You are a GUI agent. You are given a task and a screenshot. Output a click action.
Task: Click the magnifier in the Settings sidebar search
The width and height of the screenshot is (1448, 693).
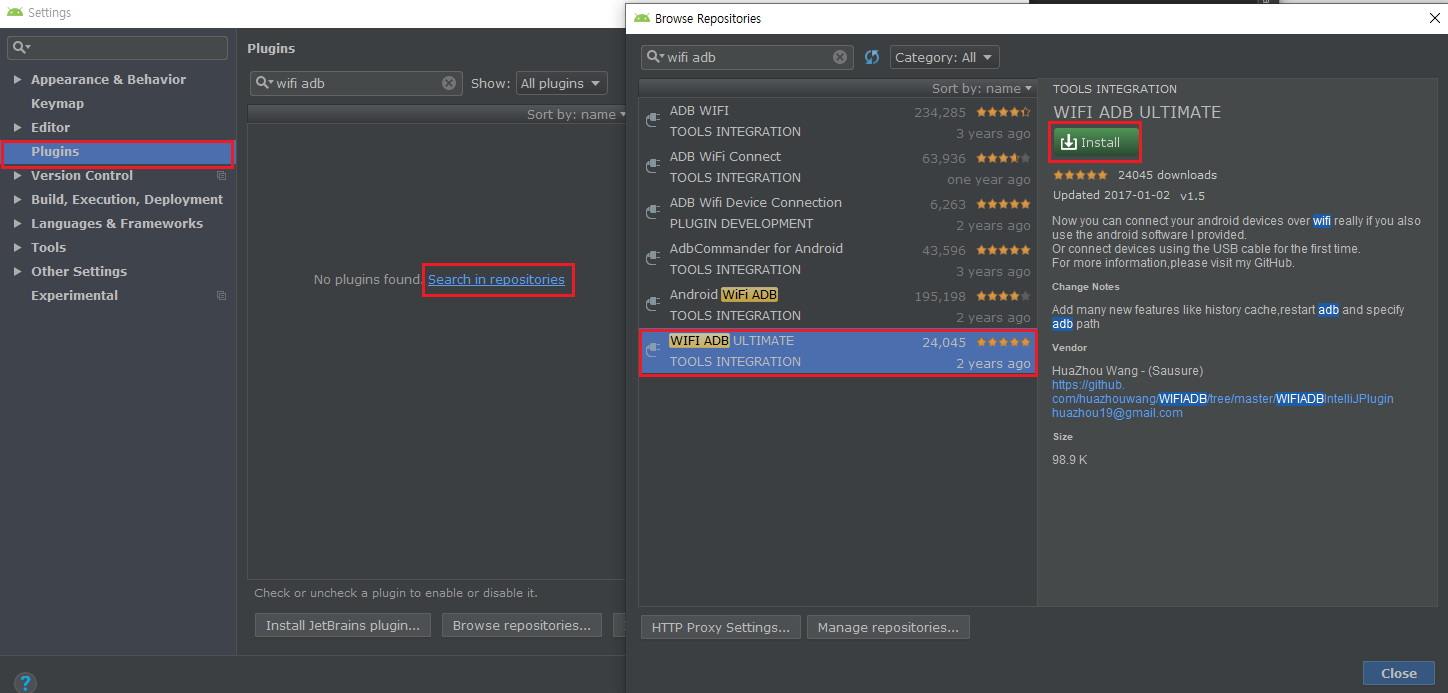21,47
